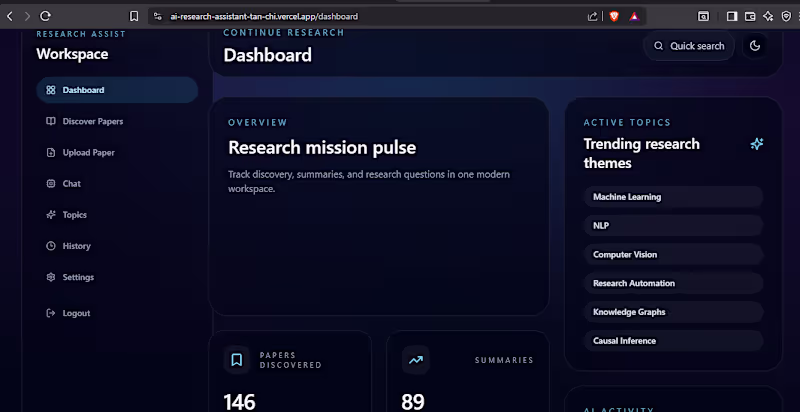
Task: Open the Brave Rewards triangle icon
Action: (634, 16)
